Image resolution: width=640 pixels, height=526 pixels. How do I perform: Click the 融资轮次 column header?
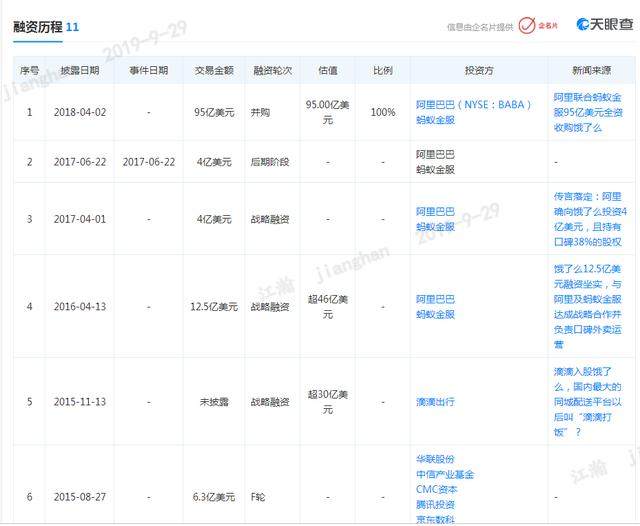click(x=273, y=70)
